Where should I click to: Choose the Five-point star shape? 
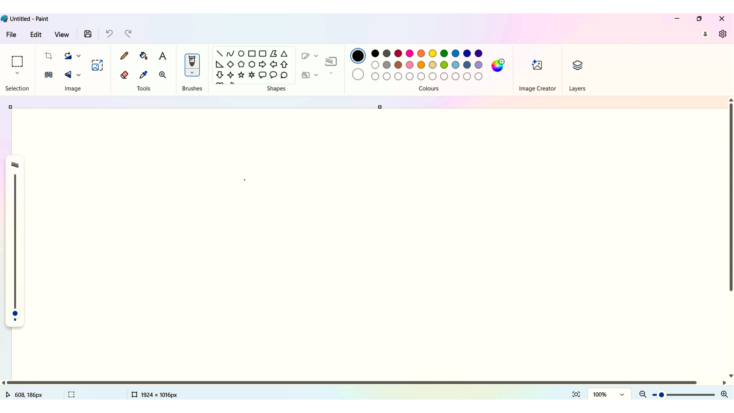coord(241,74)
